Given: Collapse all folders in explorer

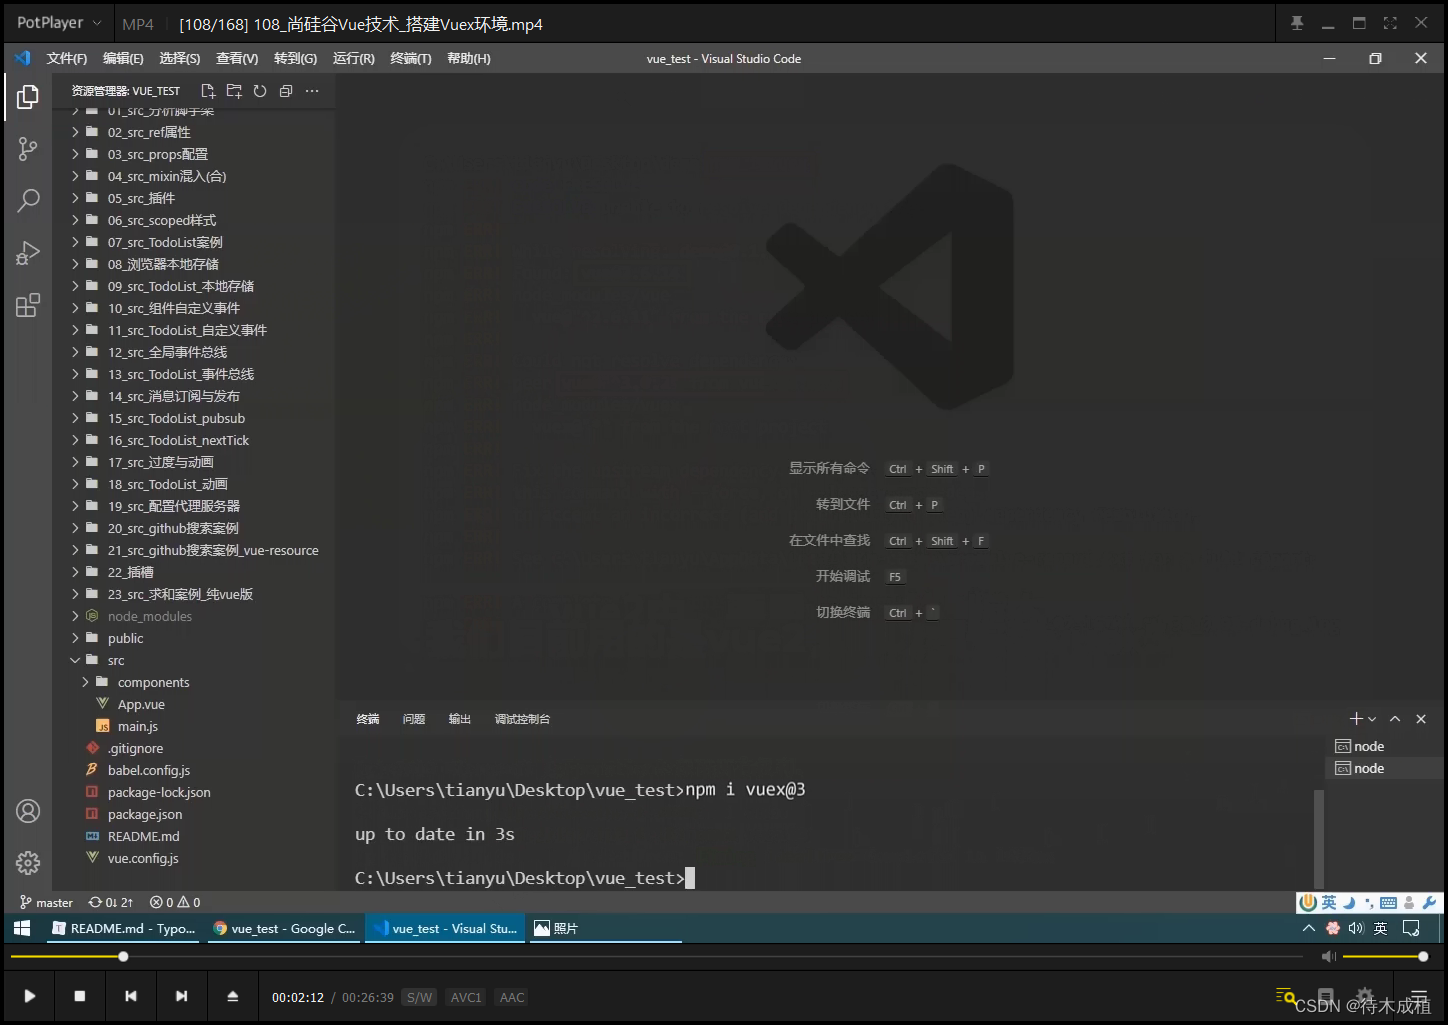Looking at the screenshot, I should click(286, 91).
